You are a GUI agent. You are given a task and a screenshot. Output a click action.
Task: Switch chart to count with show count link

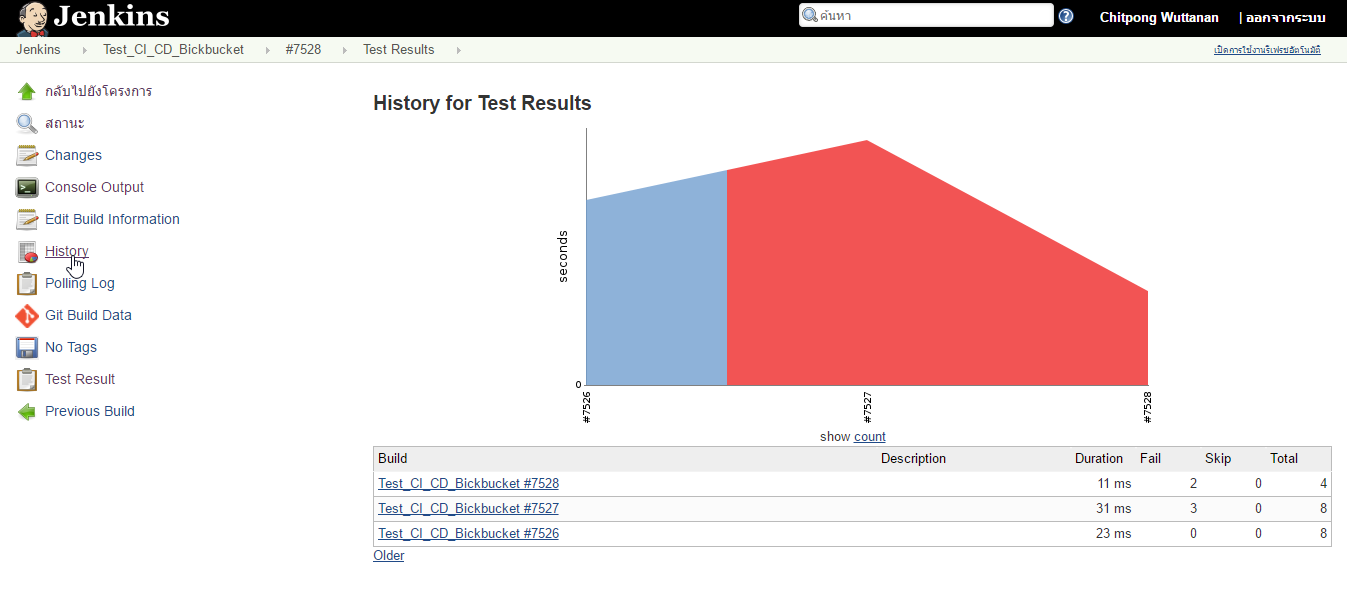click(869, 436)
